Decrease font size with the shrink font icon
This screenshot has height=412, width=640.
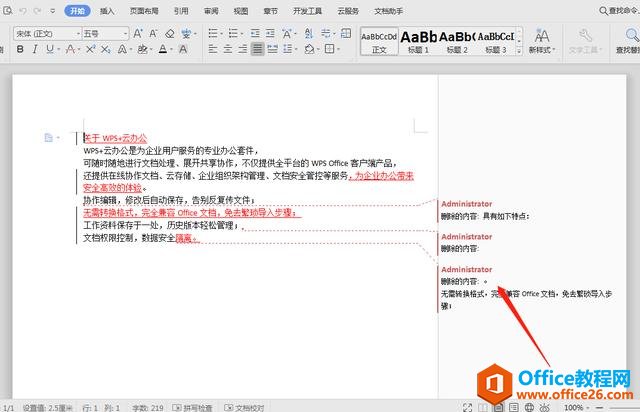pos(153,33)
